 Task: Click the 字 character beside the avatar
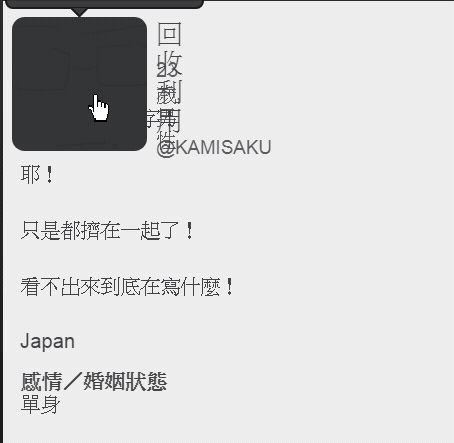(152, 118)
